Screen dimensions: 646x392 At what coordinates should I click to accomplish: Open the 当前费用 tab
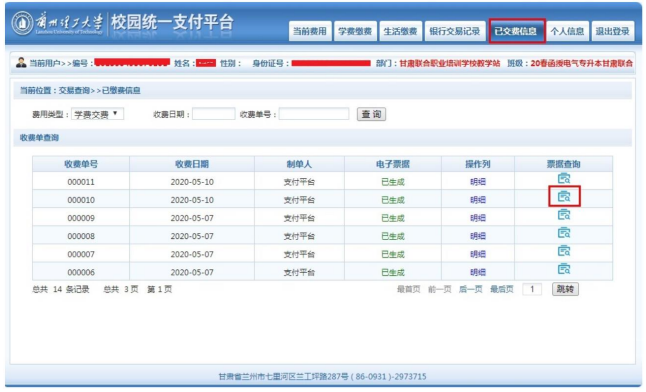310,31
